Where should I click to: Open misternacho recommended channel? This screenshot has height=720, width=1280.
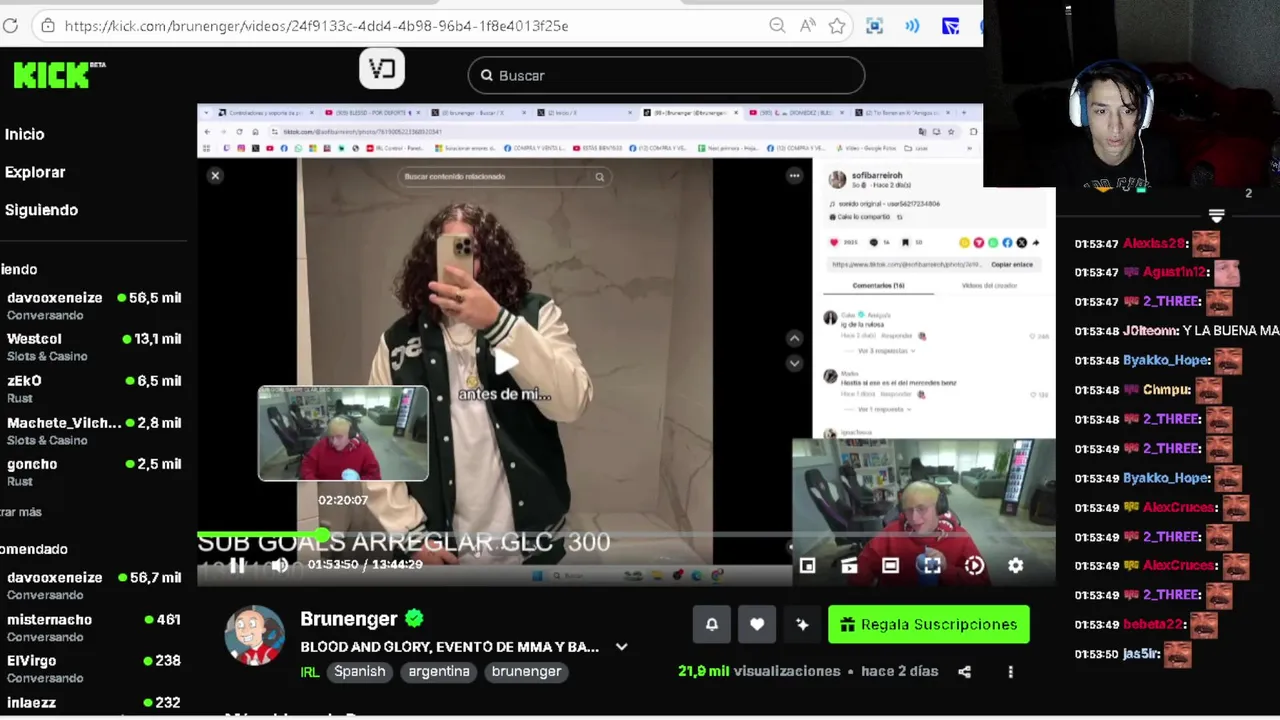(93, 628)
